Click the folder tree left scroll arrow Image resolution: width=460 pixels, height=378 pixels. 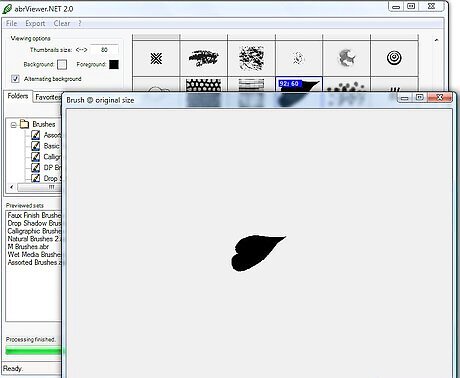(x=12, y=187)
